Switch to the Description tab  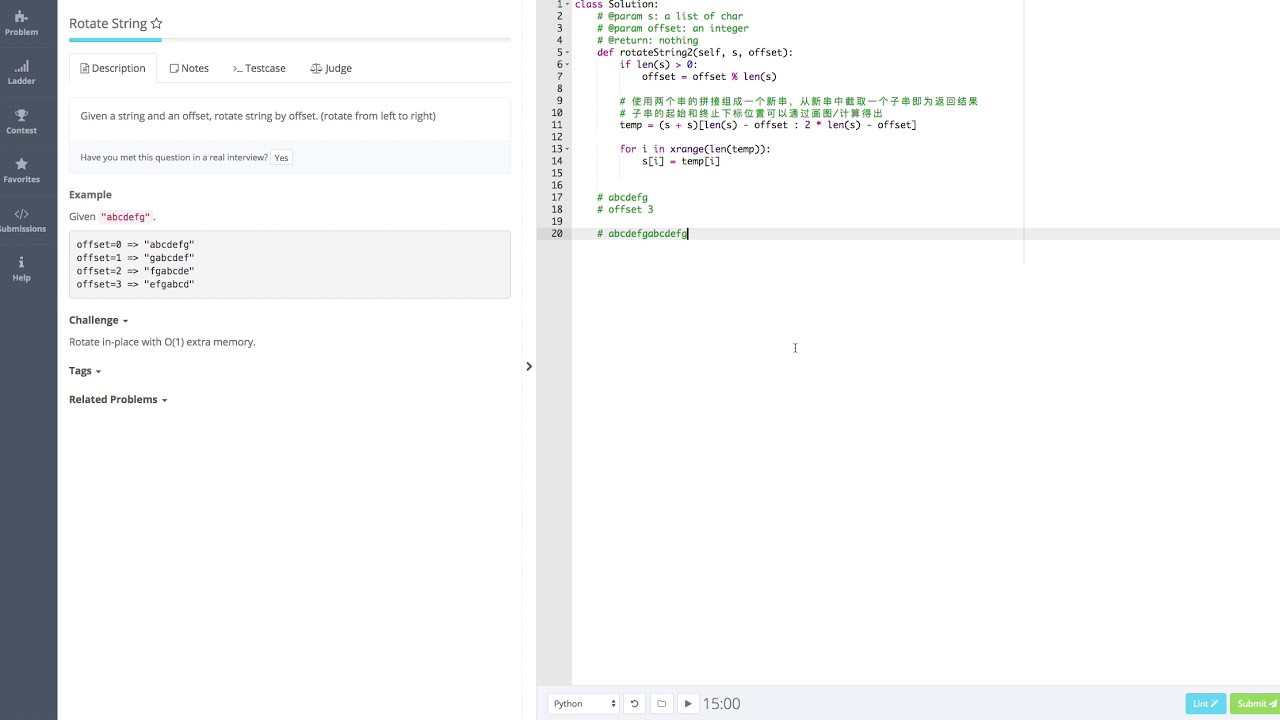coord(113,68)
